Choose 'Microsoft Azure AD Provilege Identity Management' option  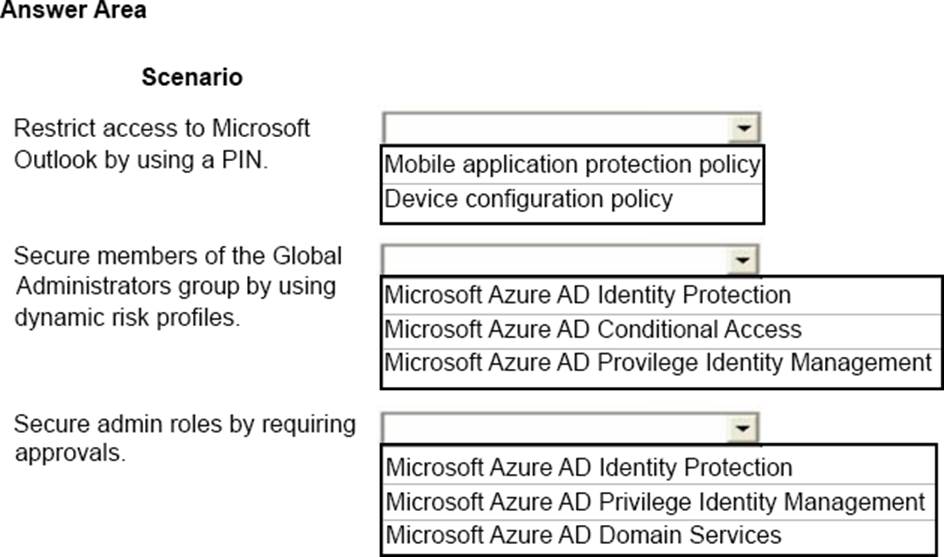(658, 363)
